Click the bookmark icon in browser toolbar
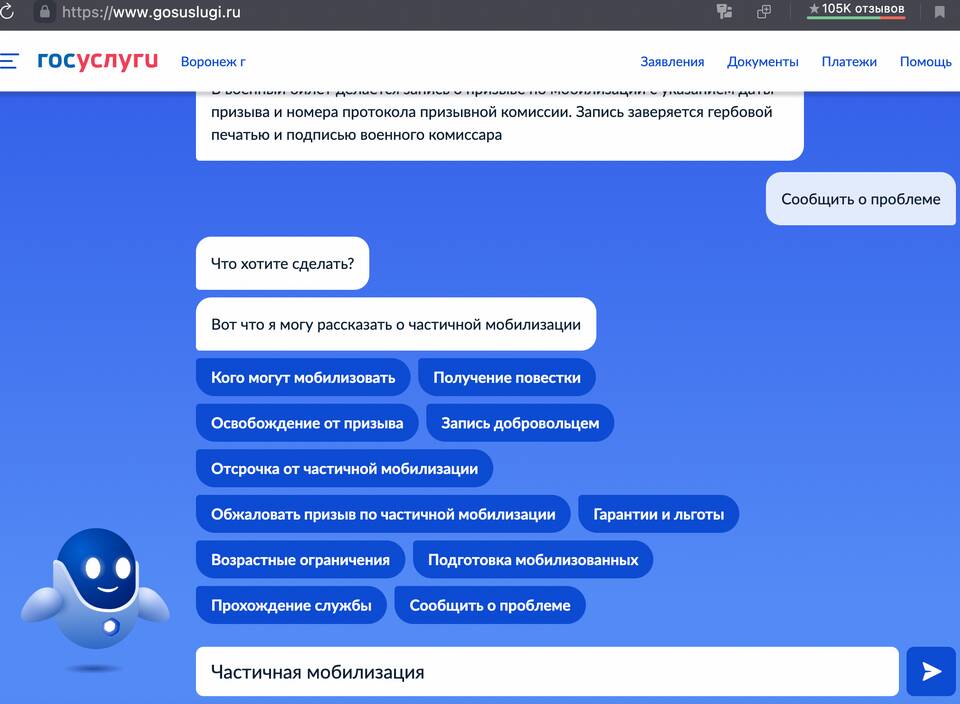The width and height of the screenshot is (960, 704). [x=939, y=12]
